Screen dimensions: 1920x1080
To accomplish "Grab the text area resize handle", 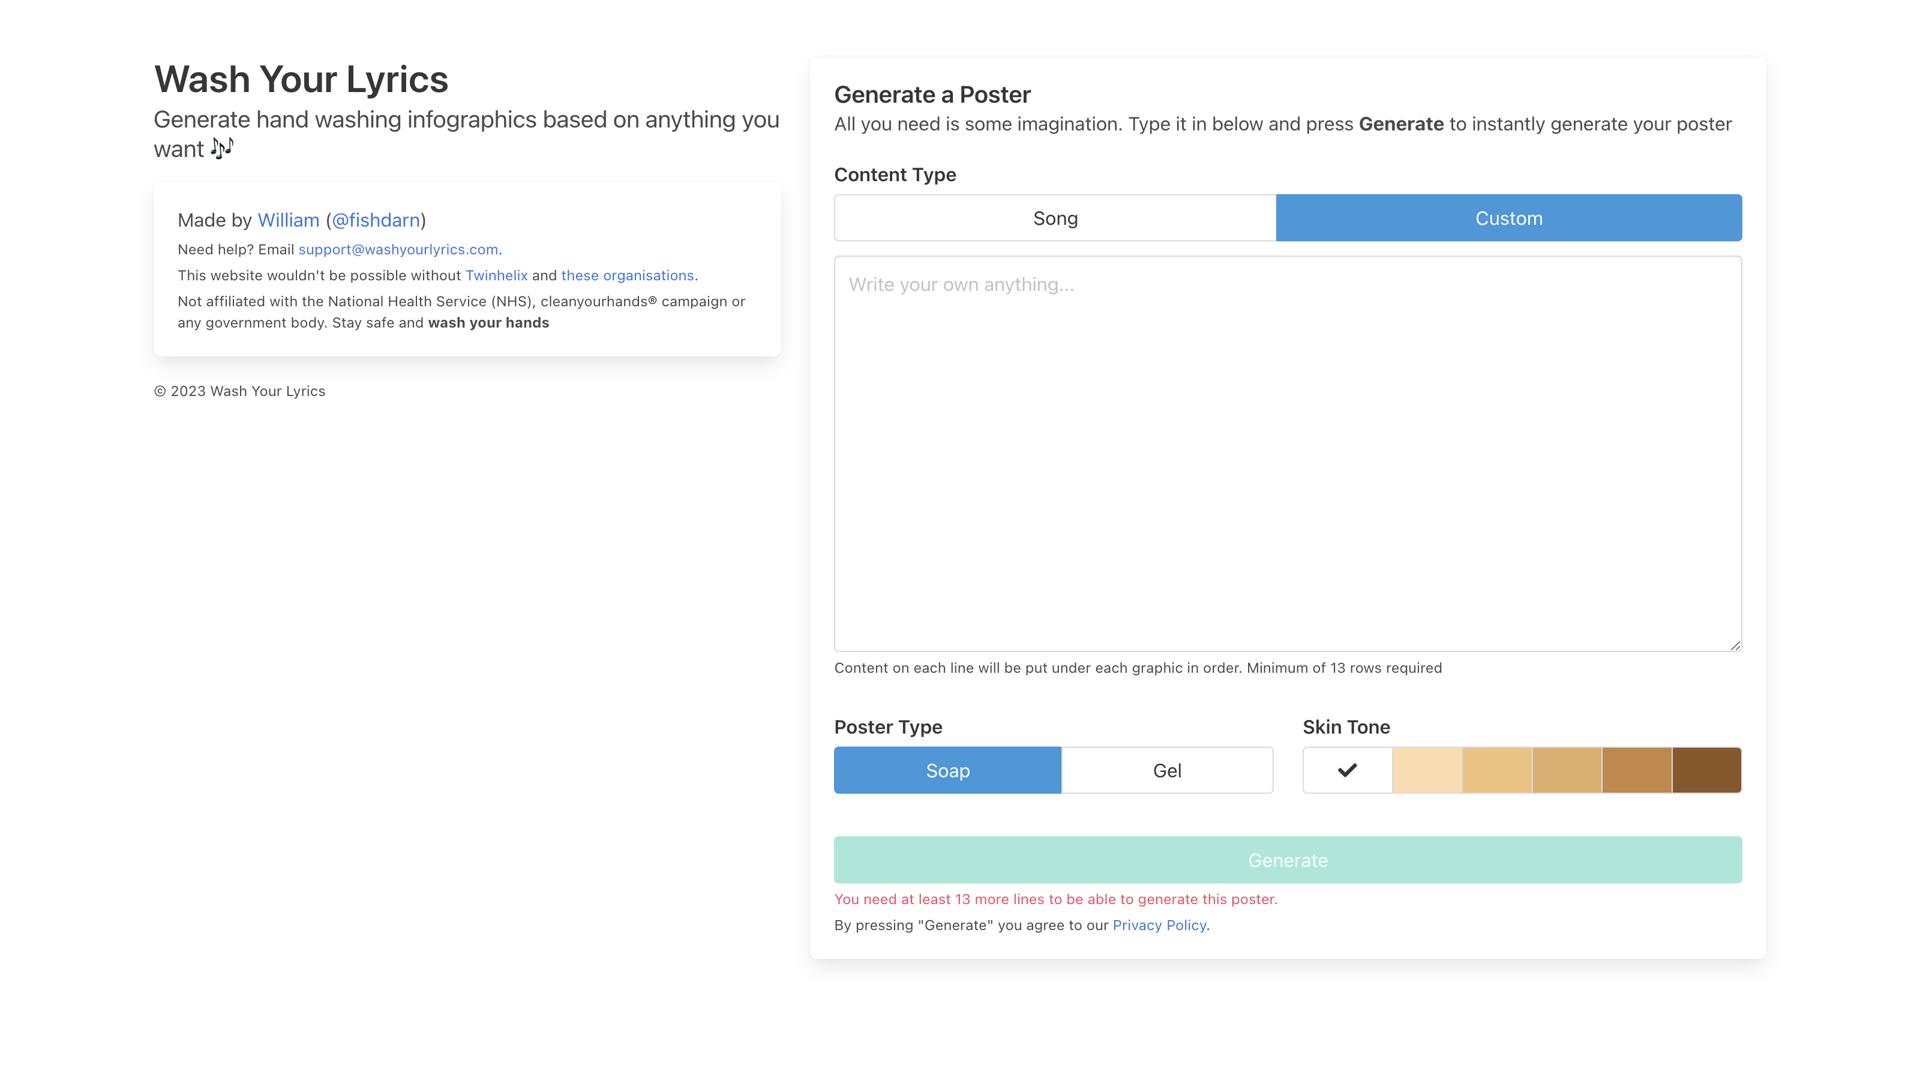I will pos(1735,645).
